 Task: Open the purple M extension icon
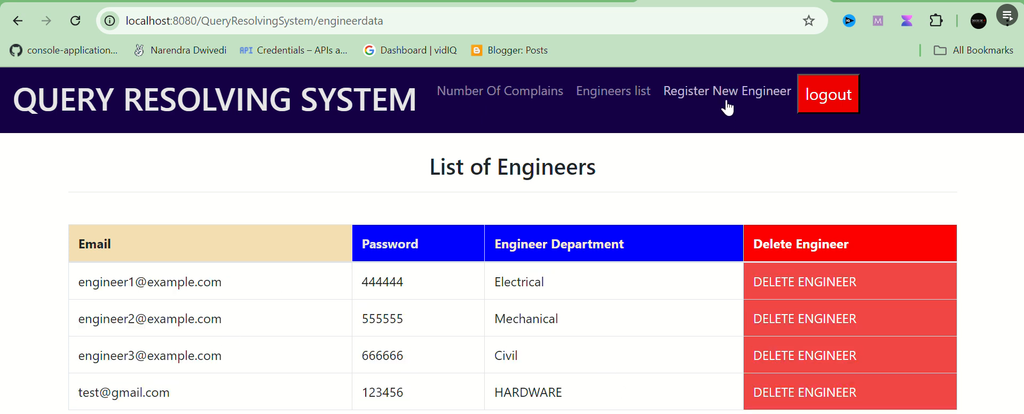point(878,21)
